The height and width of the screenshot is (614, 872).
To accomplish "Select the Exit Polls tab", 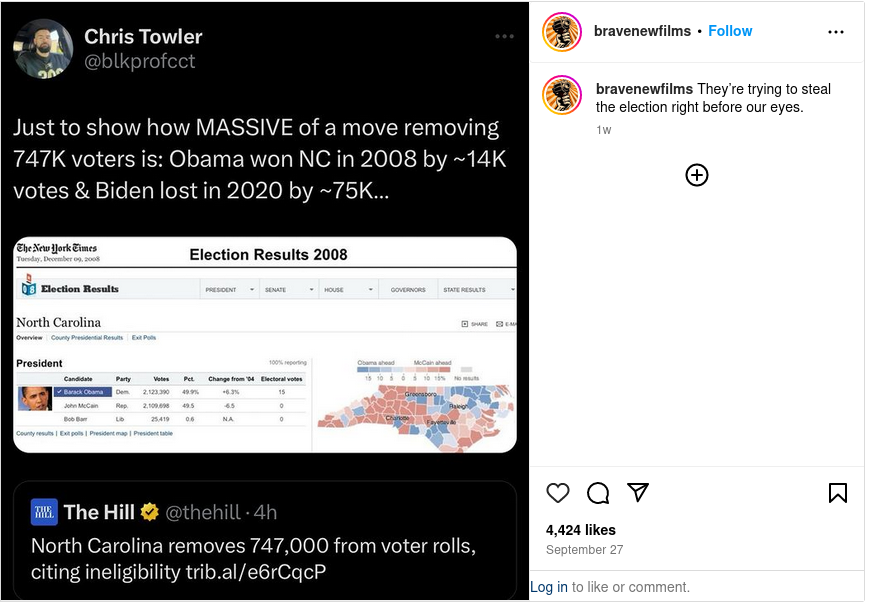I will click(x=144, y=338).
